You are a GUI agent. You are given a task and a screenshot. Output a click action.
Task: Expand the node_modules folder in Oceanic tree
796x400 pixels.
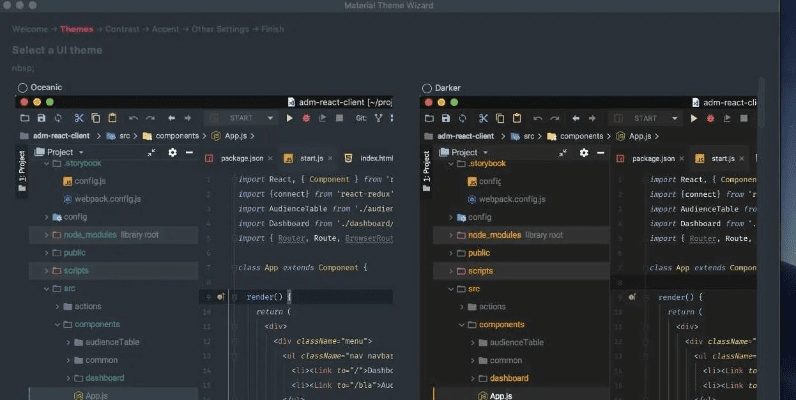pos(47,235)
